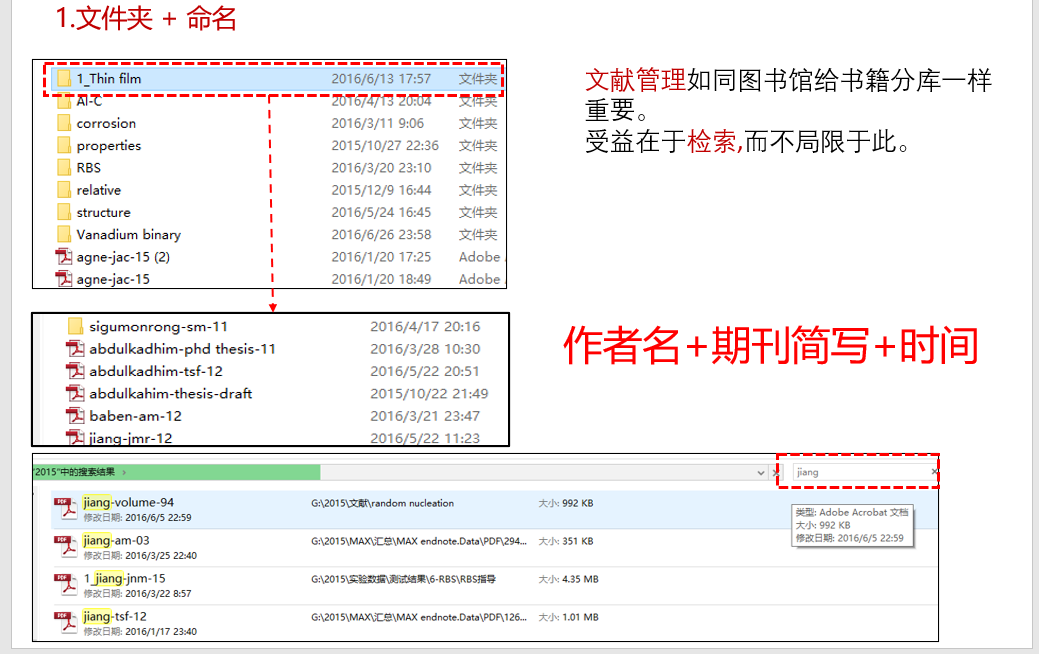Click the sigumonrong-sm-11 folder icon

tap(76, 327)
